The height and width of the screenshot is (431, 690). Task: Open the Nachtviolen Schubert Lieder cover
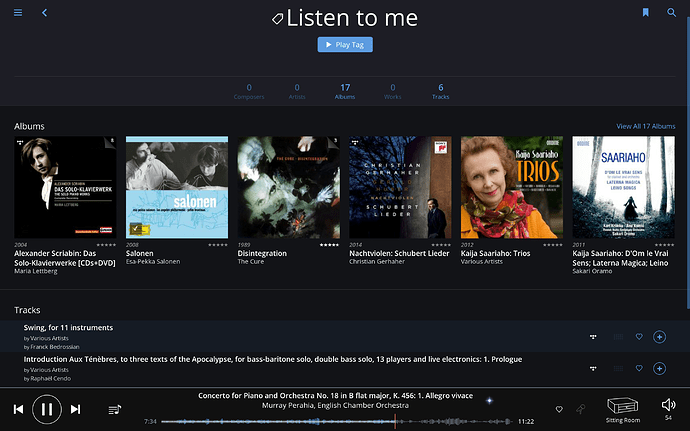click(400, 187)
